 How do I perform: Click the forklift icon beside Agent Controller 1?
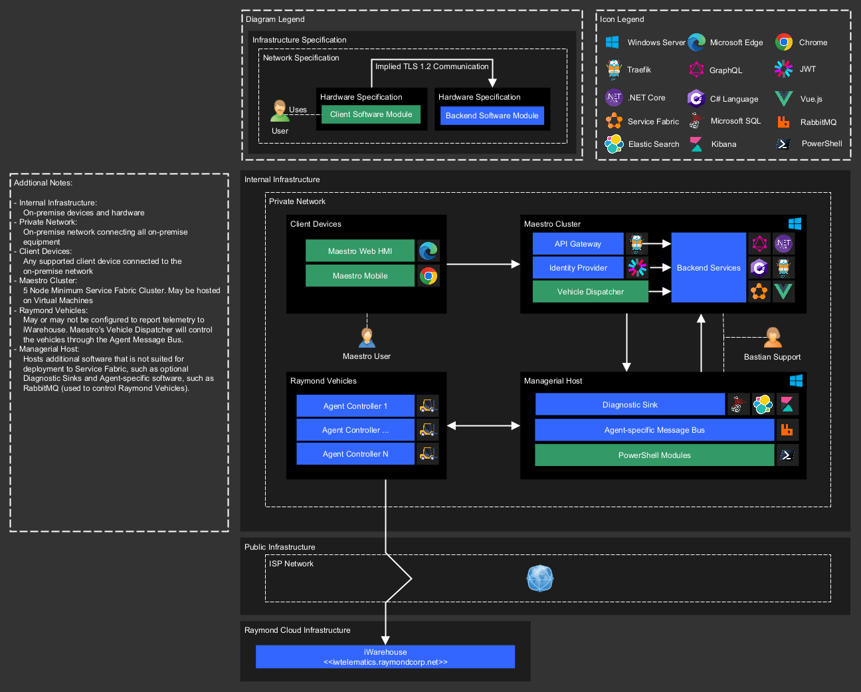coord(428,406)
